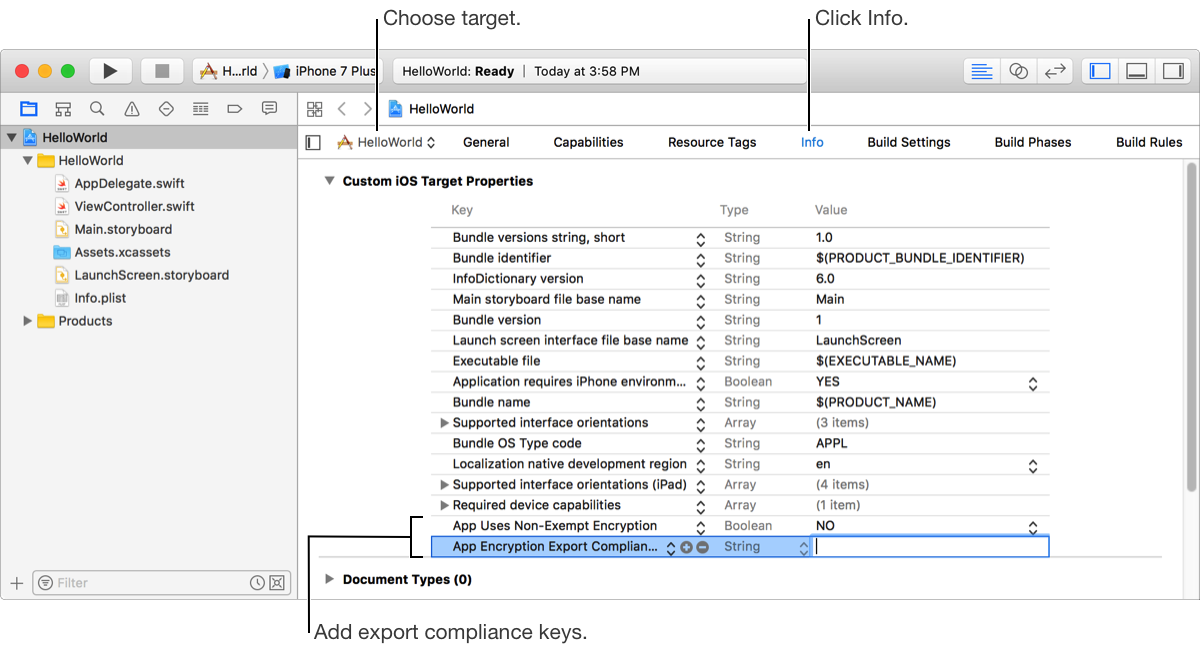Open the Test navigator diamond icon
This screenshot has height=650, width=1200.
click(166, 108)
